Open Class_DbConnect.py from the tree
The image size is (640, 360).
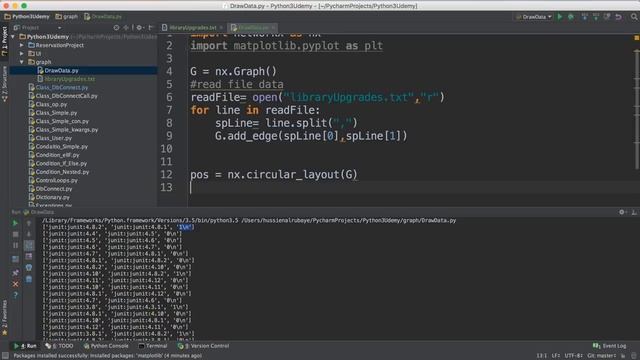[61, 87]
